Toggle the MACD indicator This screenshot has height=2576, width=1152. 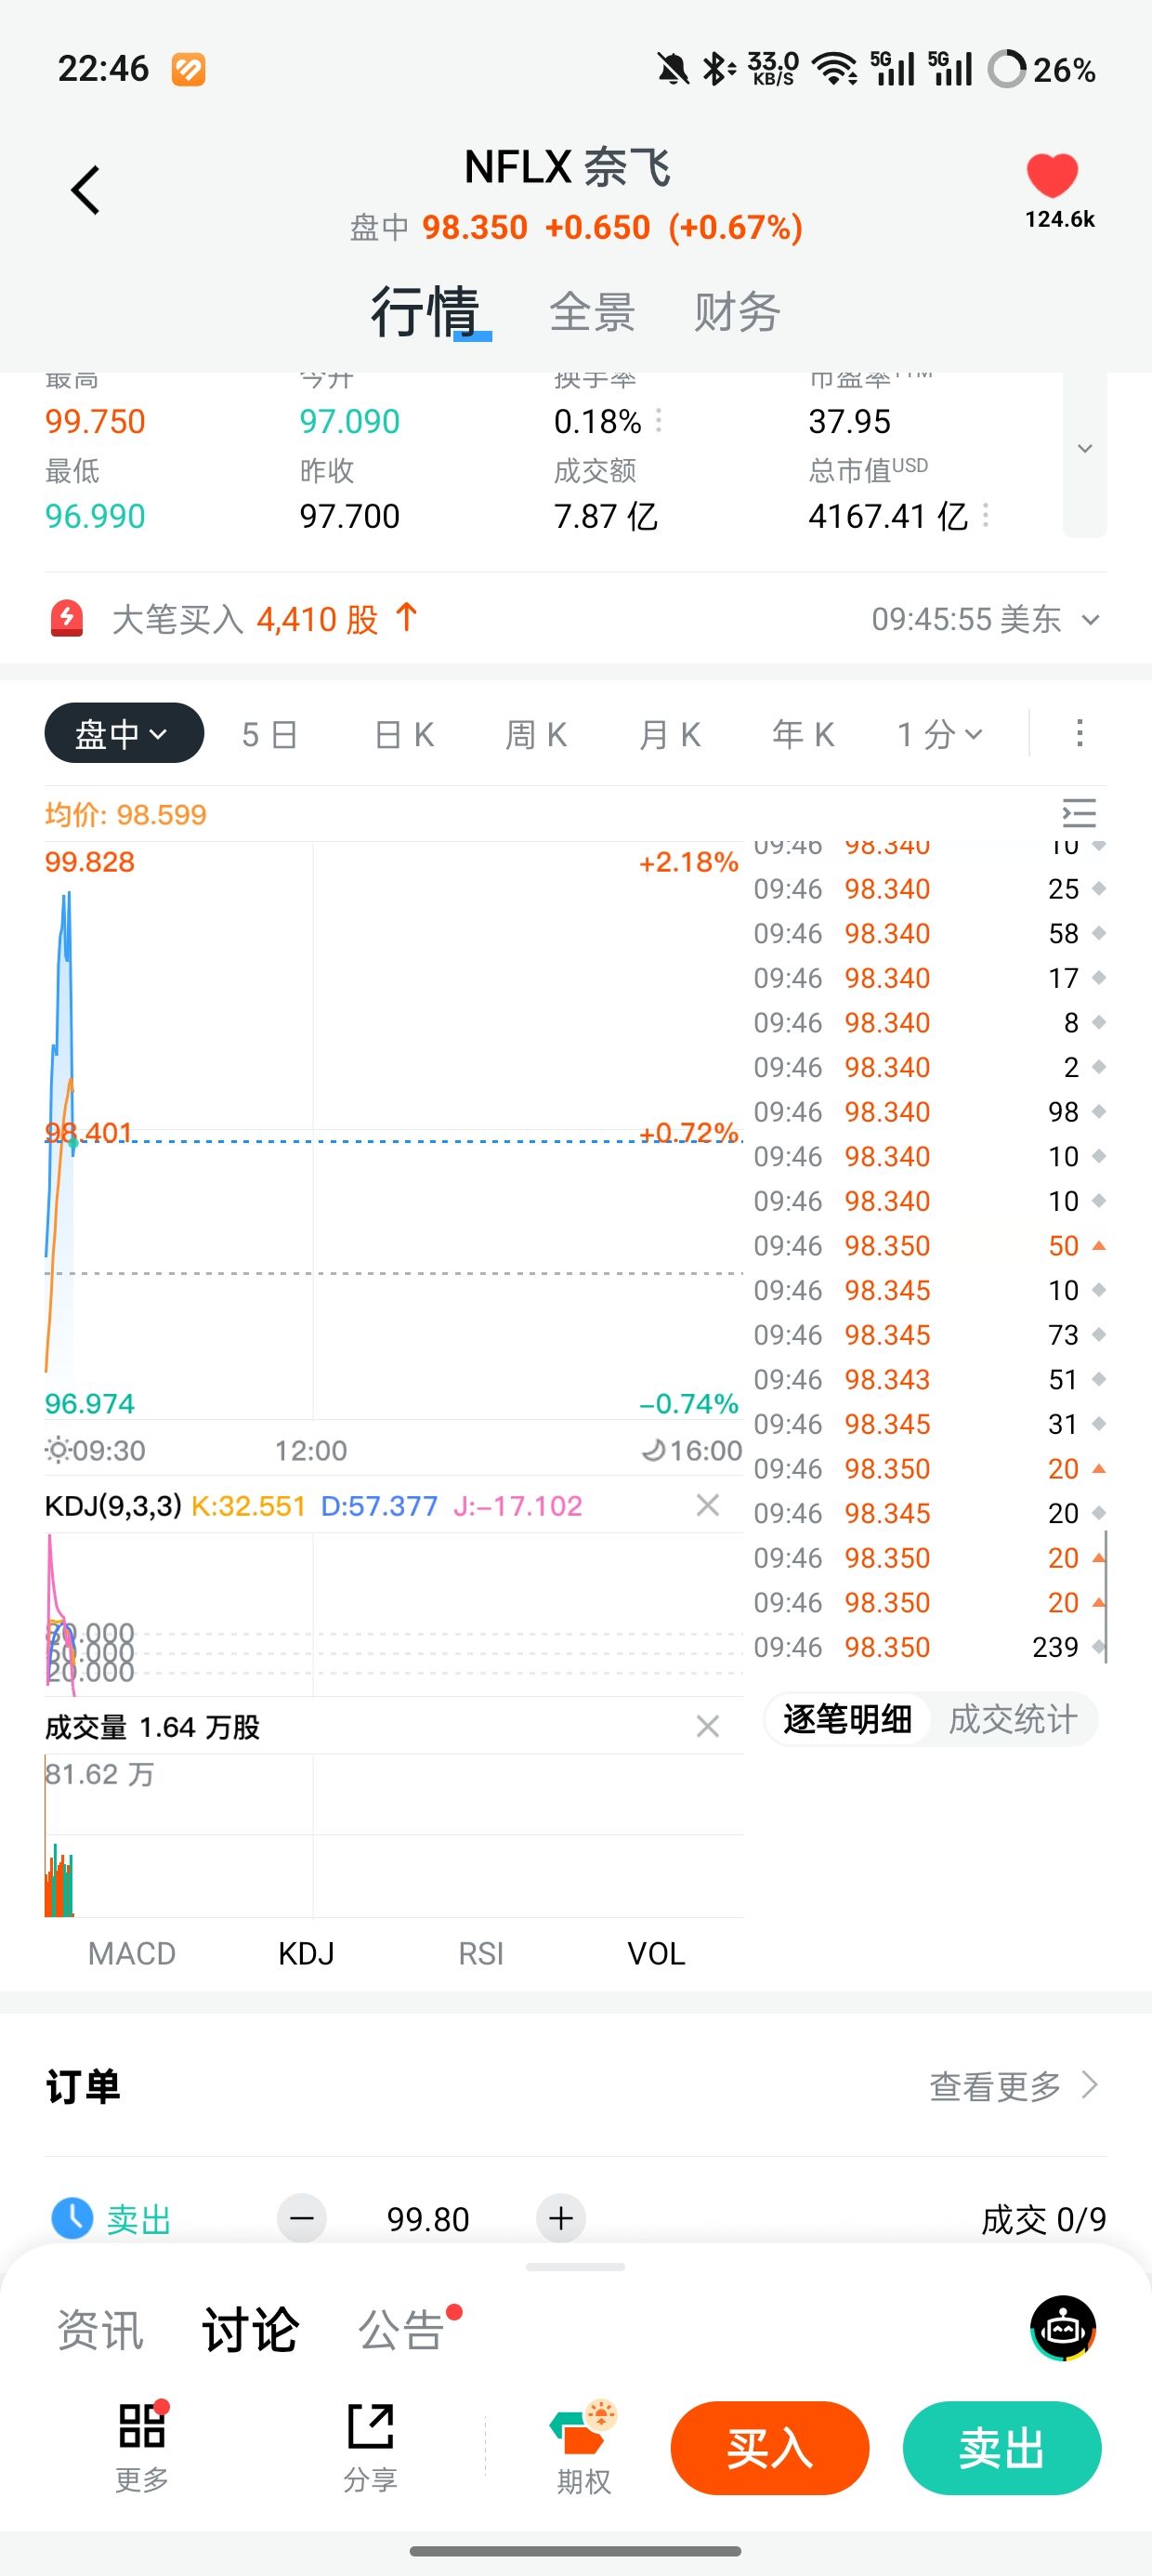click(x=132, y=1953)
